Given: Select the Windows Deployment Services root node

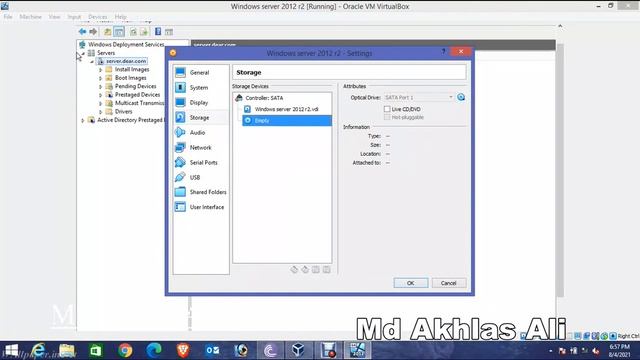Looking at the screenshot, I should tap(126, 44).
